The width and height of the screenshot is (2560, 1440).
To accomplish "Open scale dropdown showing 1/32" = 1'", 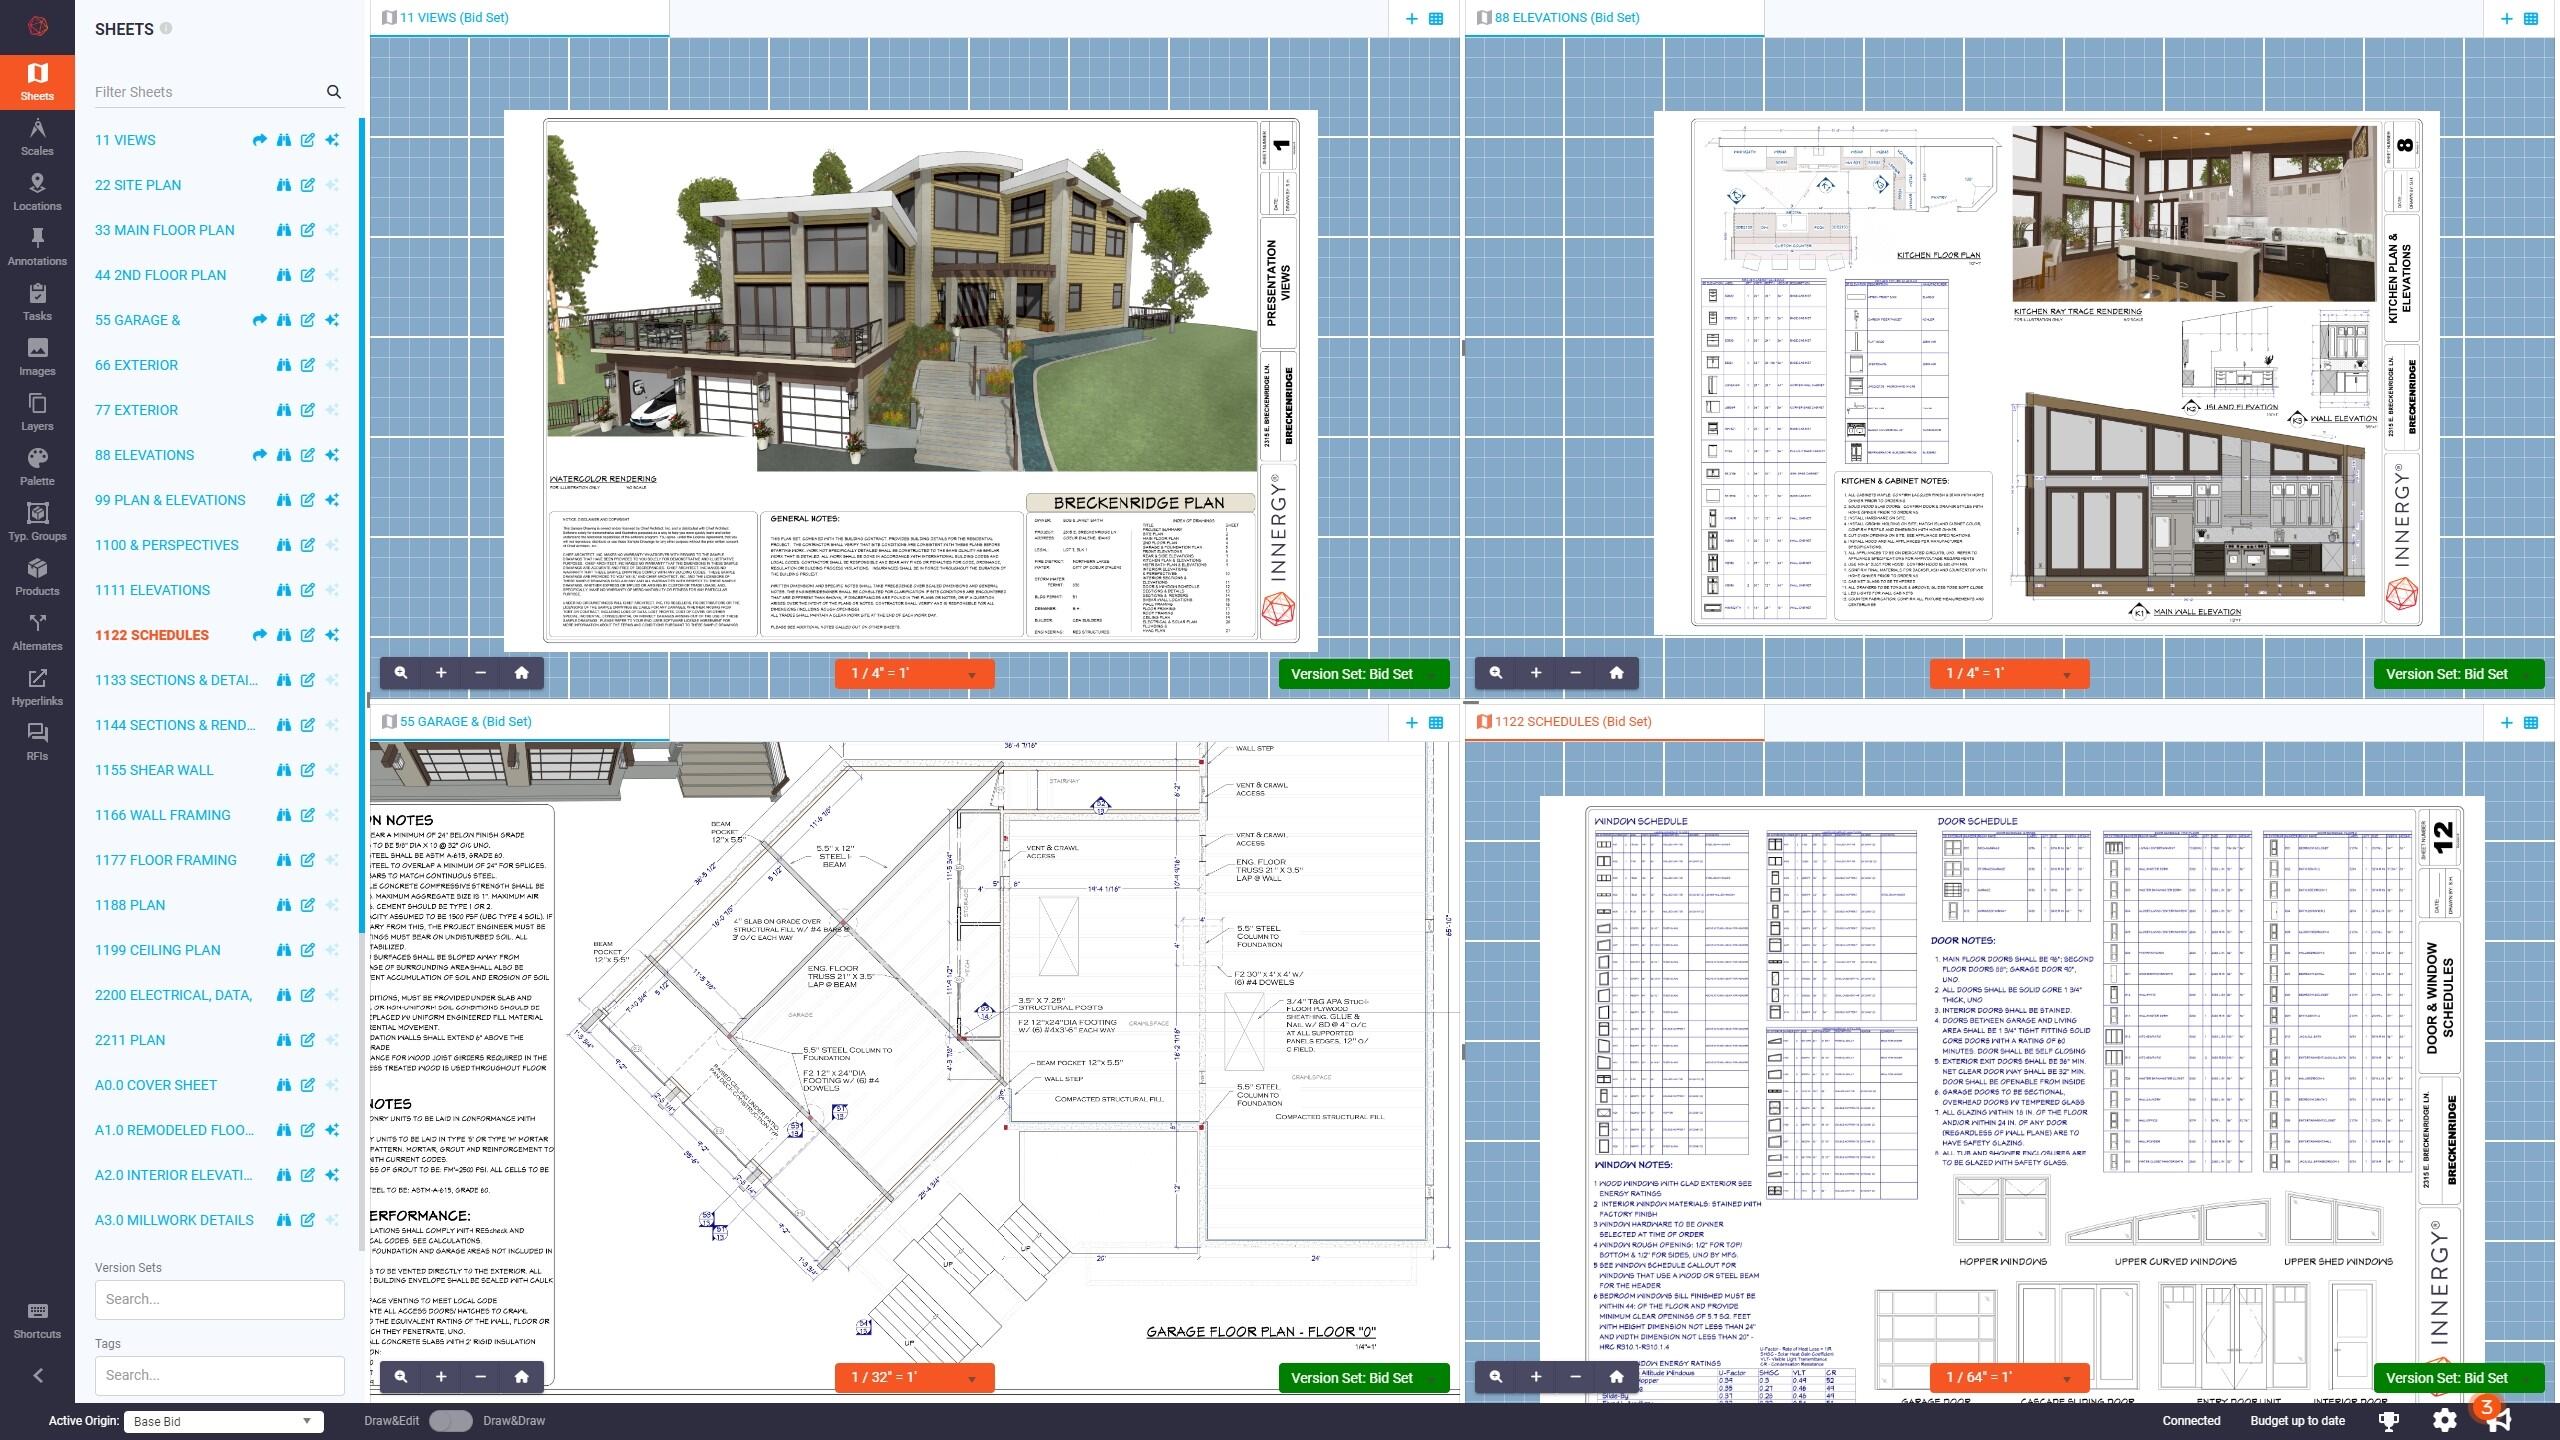I will [x=914, y=1377].
